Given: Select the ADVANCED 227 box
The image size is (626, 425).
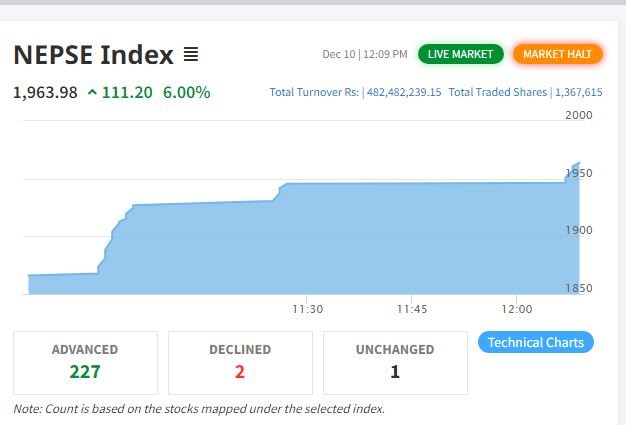Looking at the screenshot, I should (85, 363).
